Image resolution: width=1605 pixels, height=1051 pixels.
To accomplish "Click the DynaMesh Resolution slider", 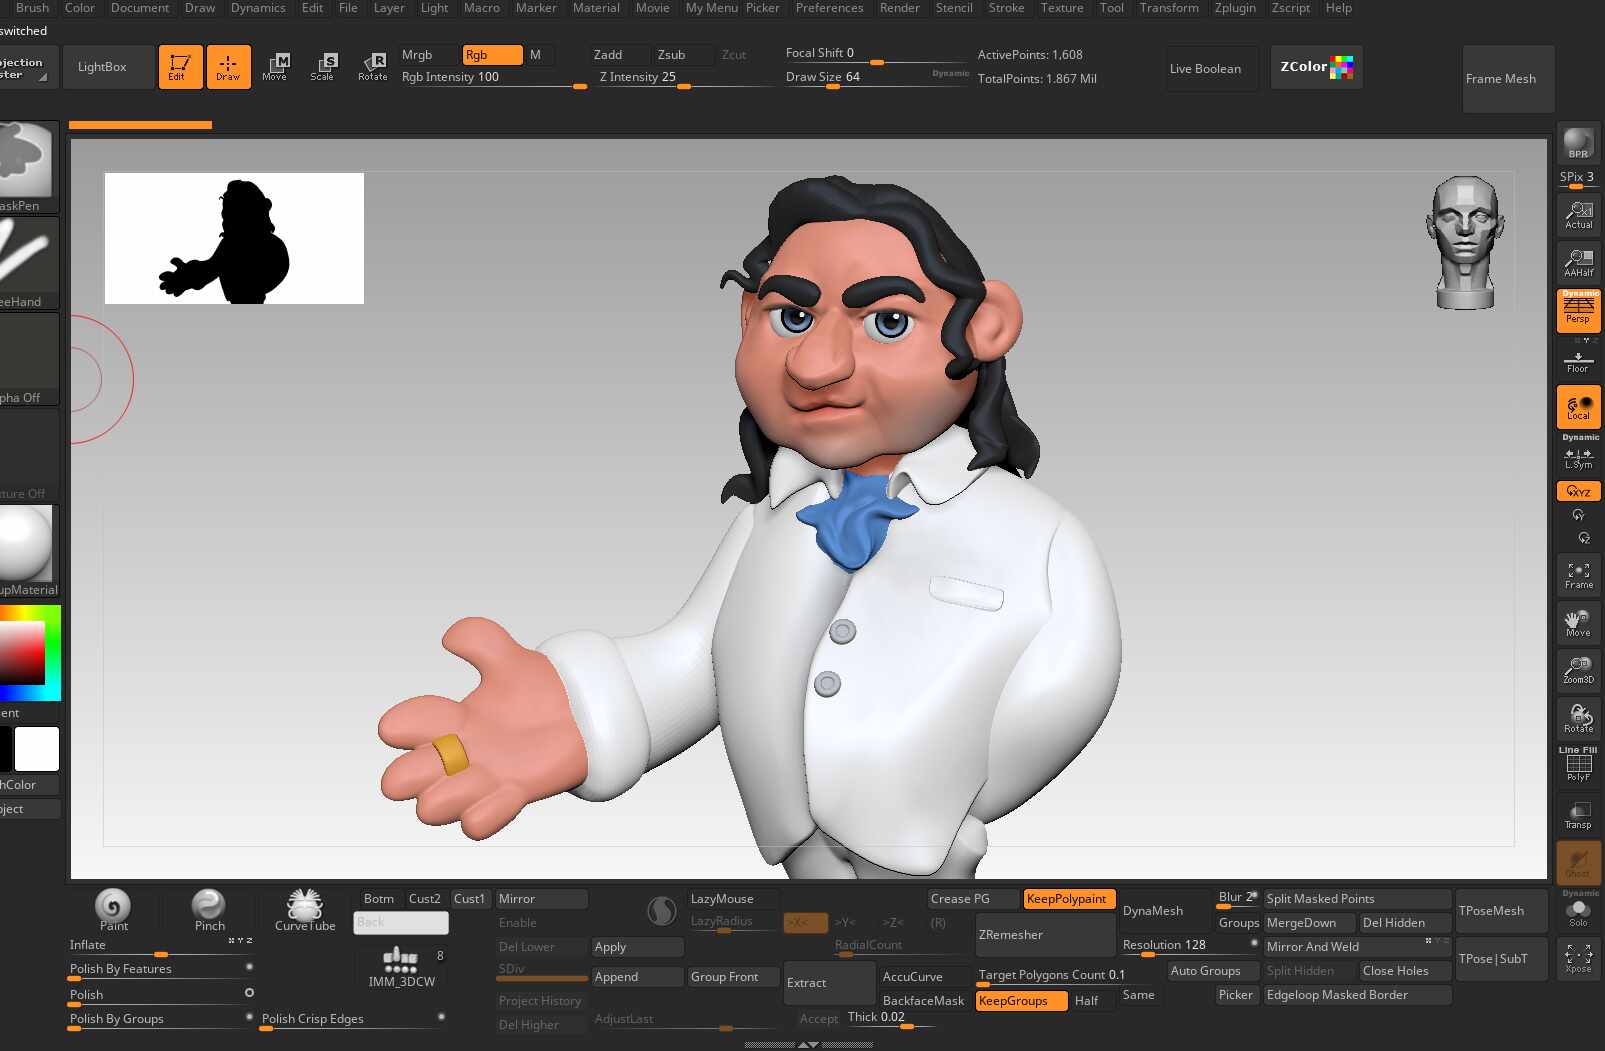I will [1189, 946].
